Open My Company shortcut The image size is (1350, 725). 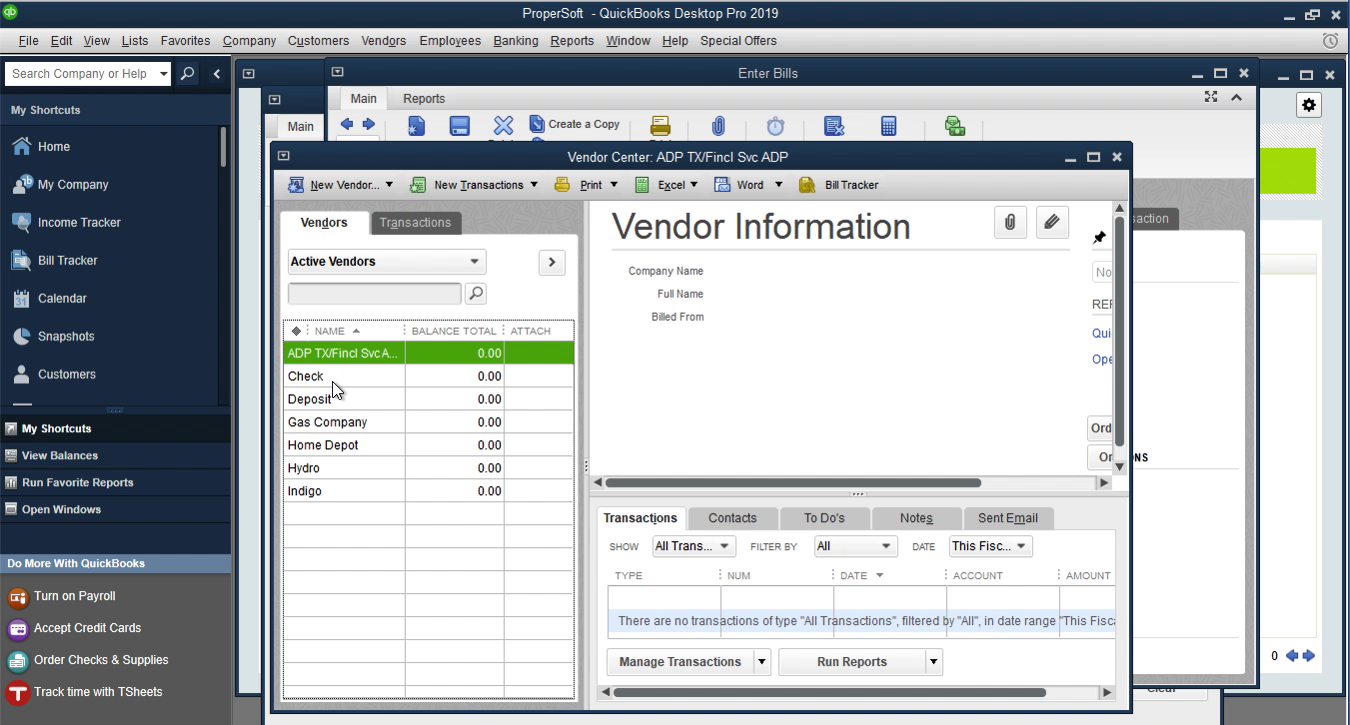pos(59,184)
